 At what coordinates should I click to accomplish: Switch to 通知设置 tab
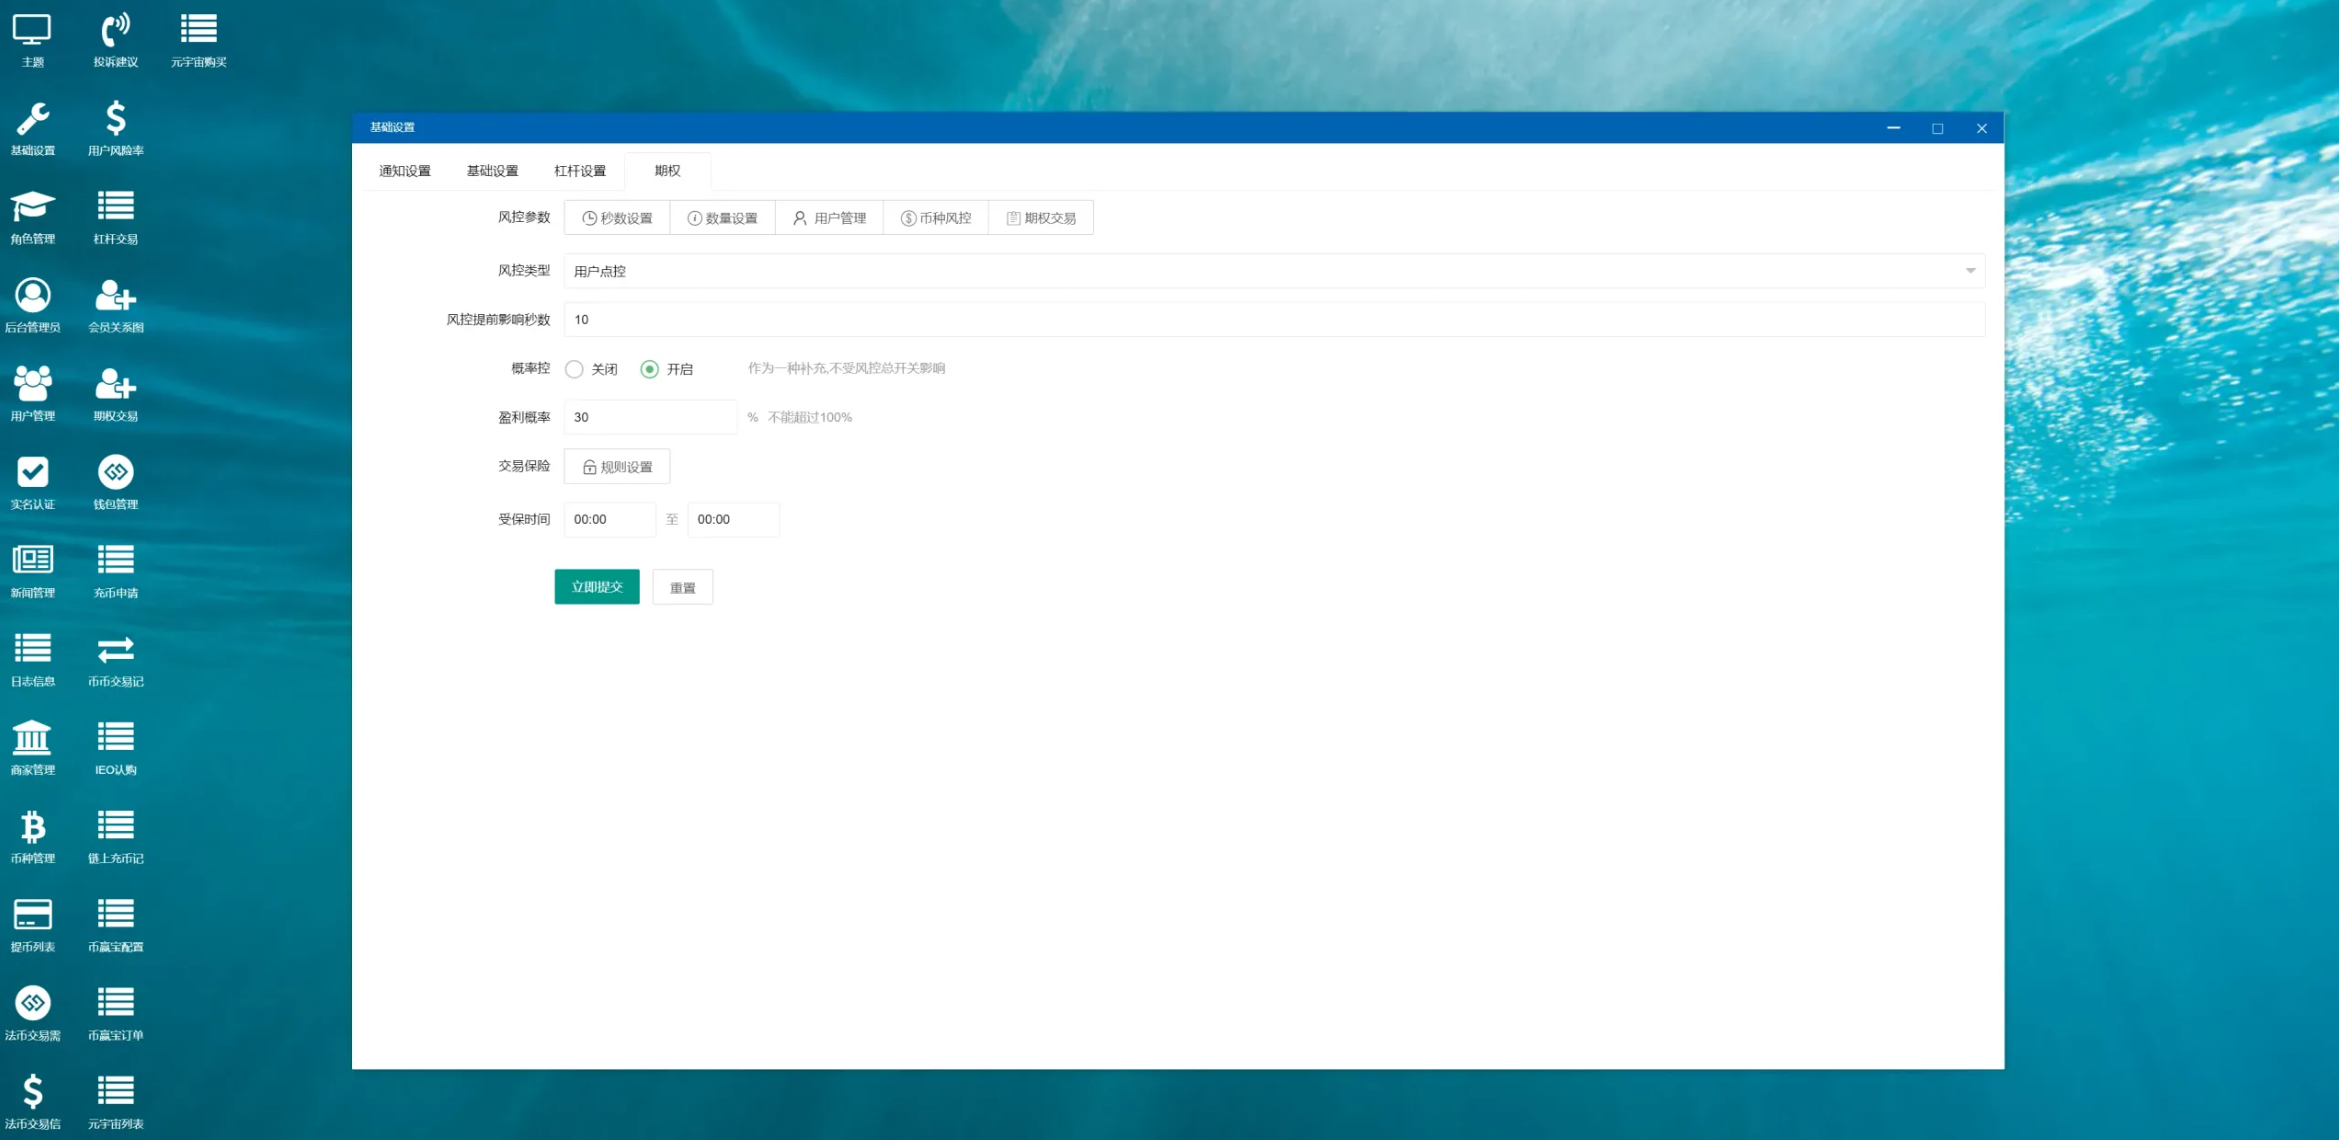point(405,171)
